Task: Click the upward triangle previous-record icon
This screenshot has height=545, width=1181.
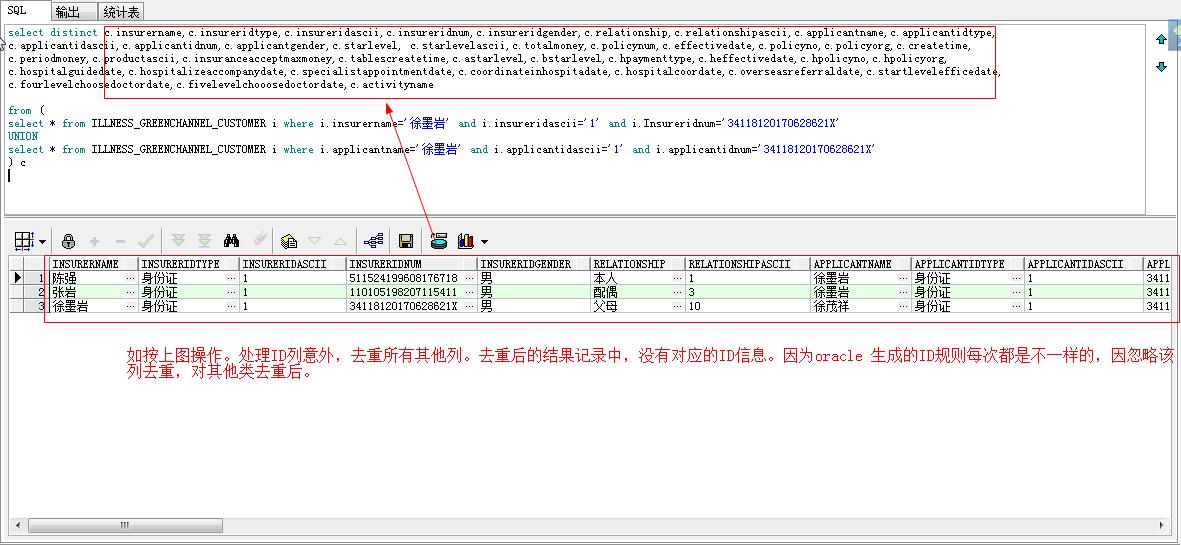Action: point(340,241)
